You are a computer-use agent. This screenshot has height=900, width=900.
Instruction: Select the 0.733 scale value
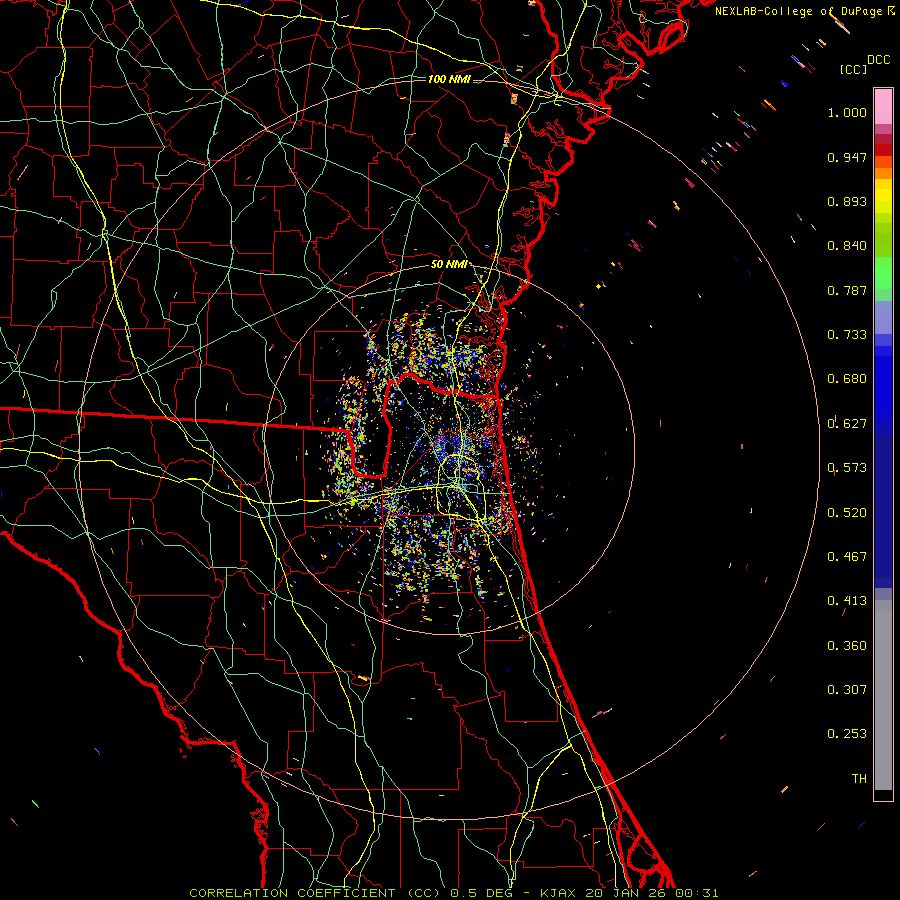tap(847, 335)
